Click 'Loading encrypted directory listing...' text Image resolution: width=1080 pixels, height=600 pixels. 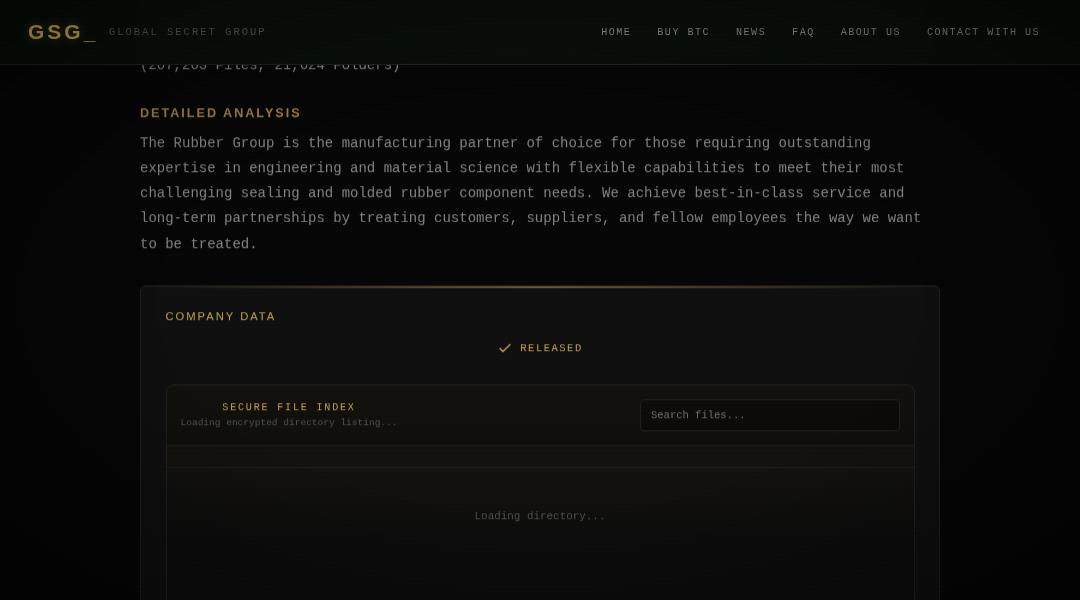(x=289, y=422)
